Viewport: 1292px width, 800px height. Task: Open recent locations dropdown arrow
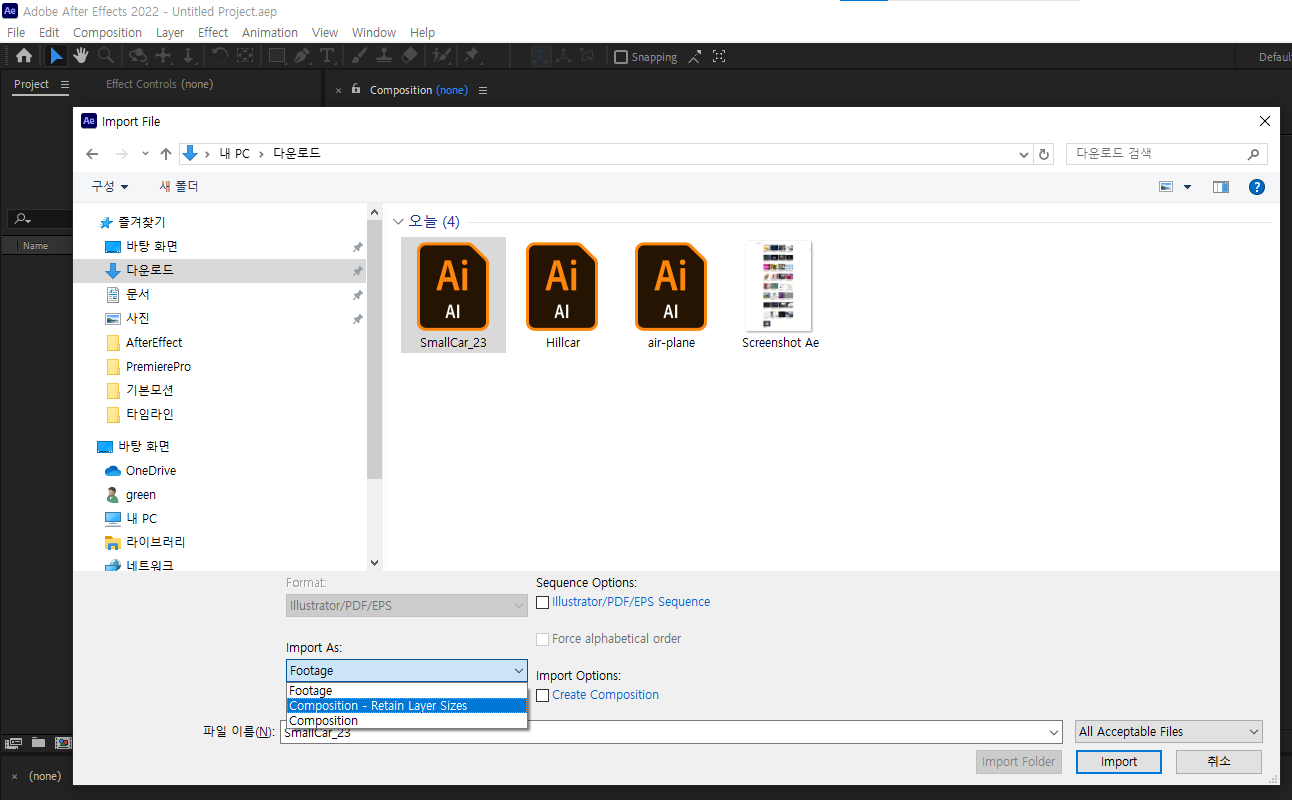pyautogui.click(x=145, y=154)
